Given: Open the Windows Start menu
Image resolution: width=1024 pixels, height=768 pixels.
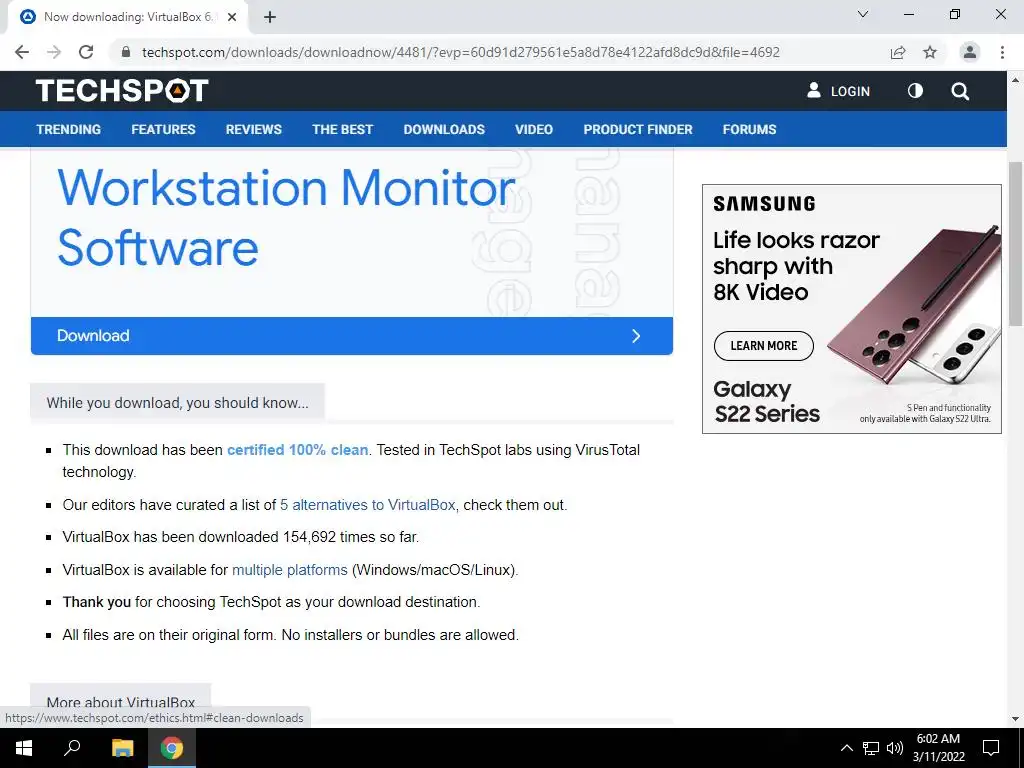Looking at the screenshot, I should (24, 748).
